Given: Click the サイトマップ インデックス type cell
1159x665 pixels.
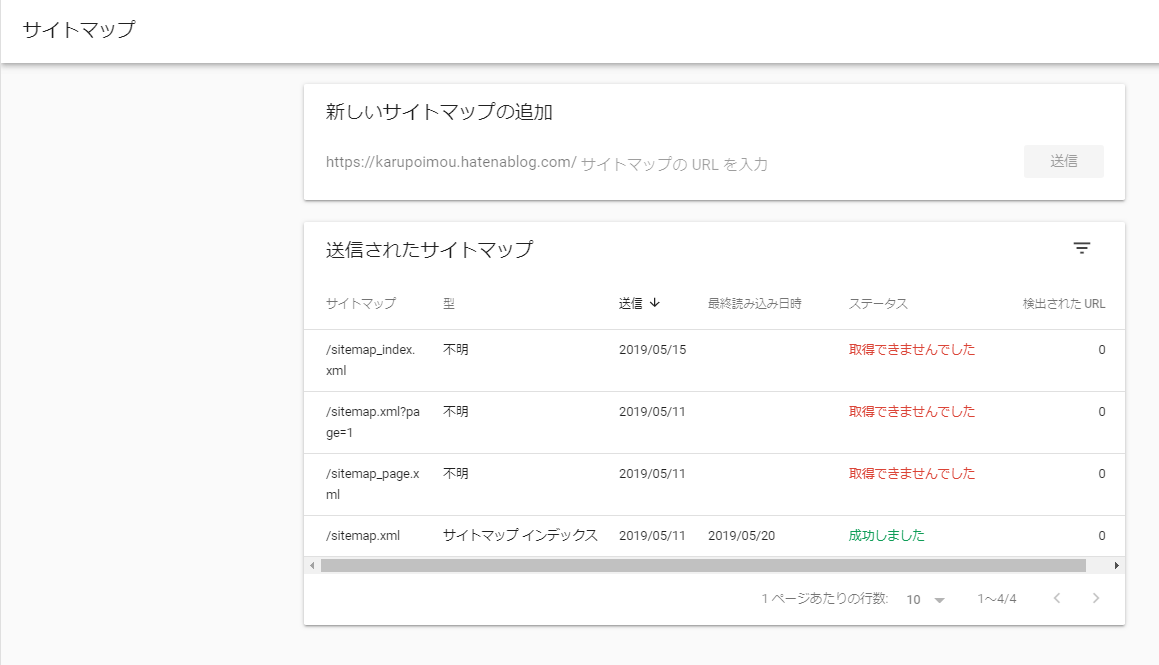Looking at the screenshot, I should (520, 536).
